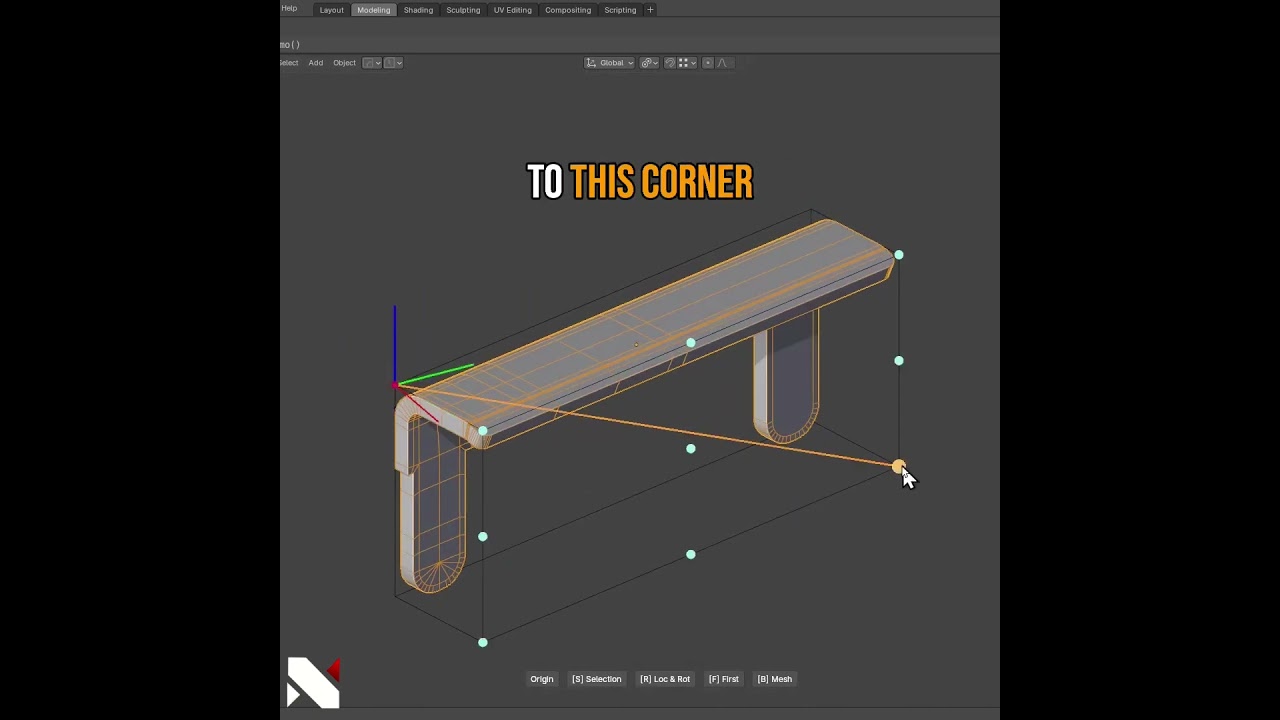Add a new workspace with the plus button
Viewport: 1280px width, 720px height.
[x=650, y=10]
